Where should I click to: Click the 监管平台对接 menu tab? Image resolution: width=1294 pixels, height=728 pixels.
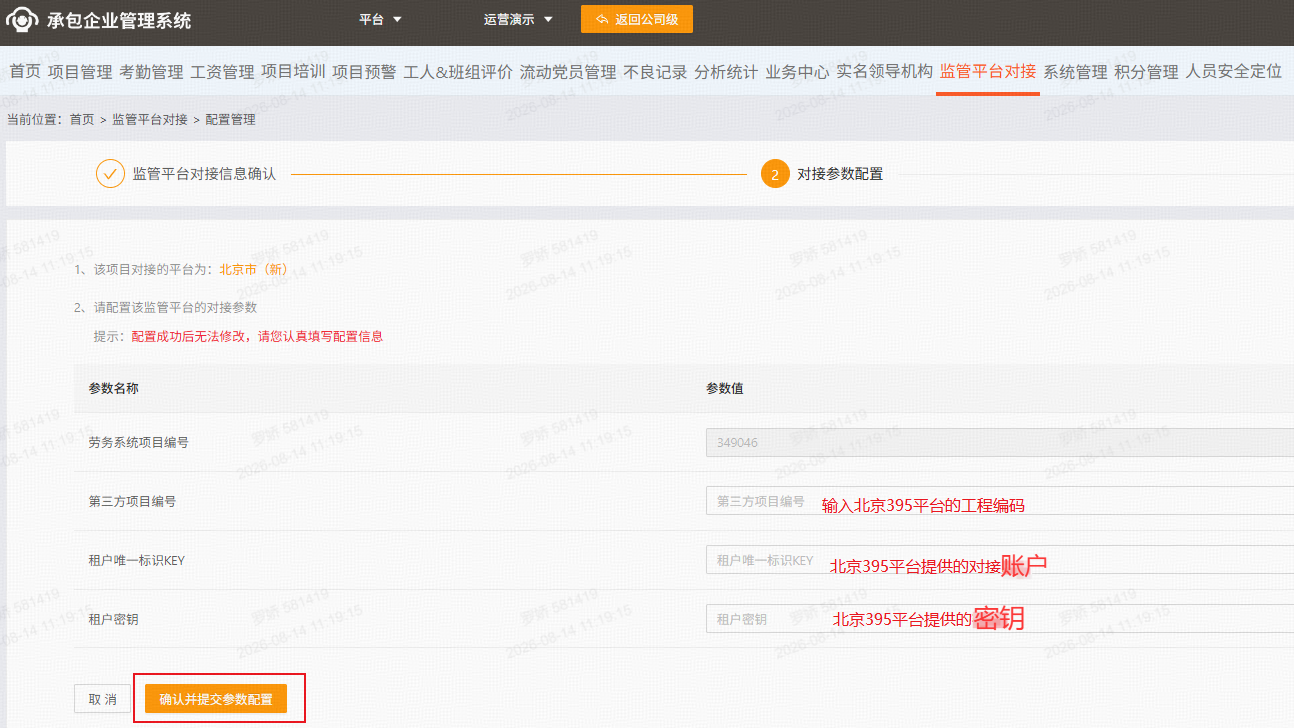click(988, 71)
